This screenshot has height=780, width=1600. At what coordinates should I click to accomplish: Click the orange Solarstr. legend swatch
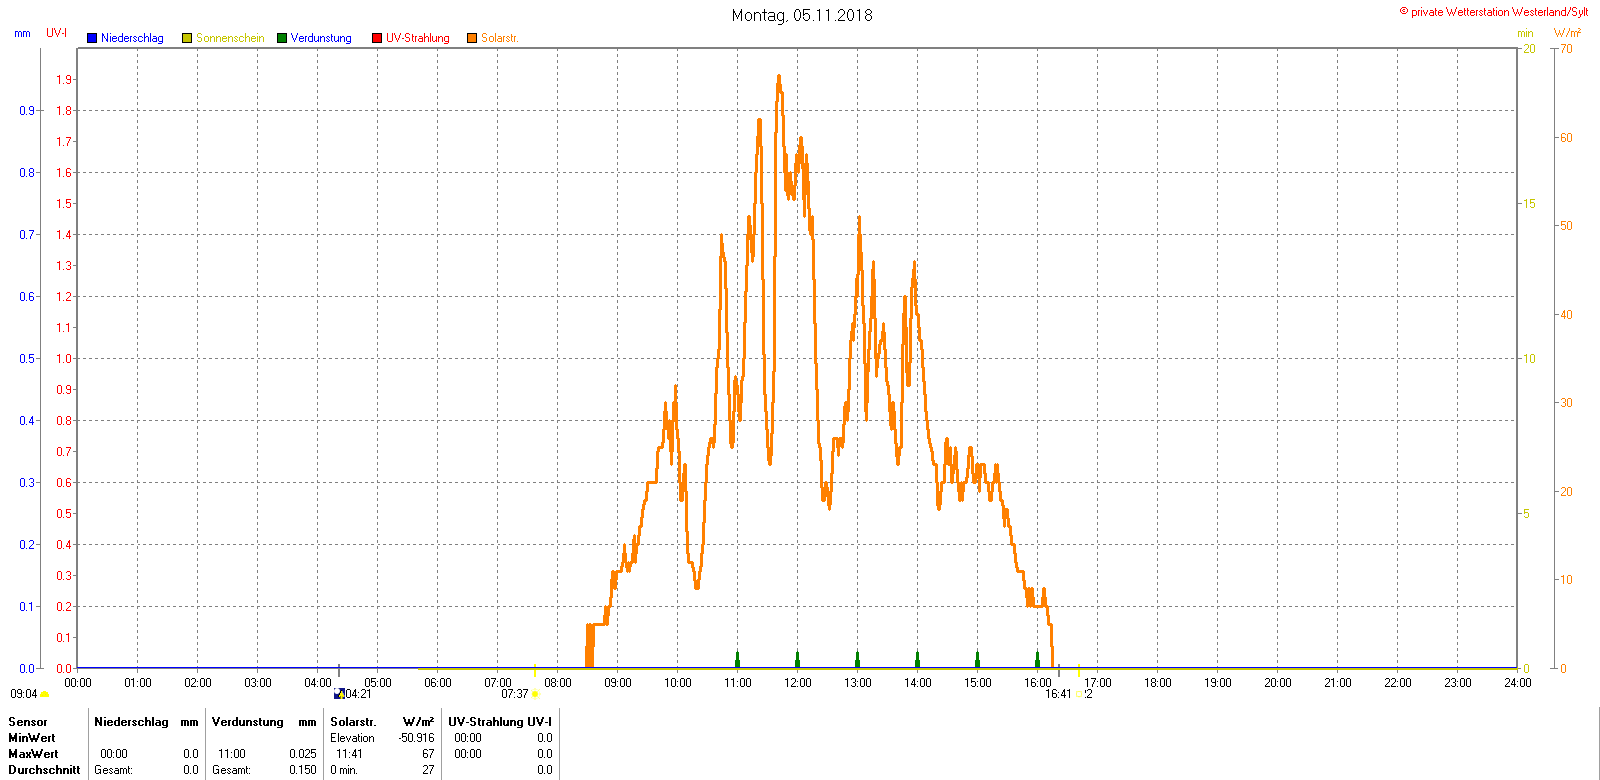point(472,38)
